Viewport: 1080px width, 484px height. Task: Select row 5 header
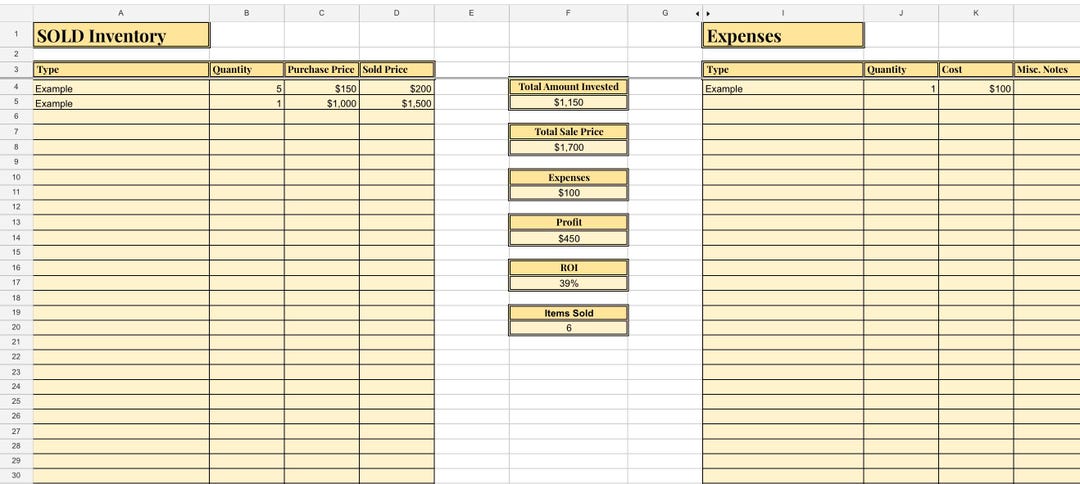pyautogui.click(x=16, y=102)
